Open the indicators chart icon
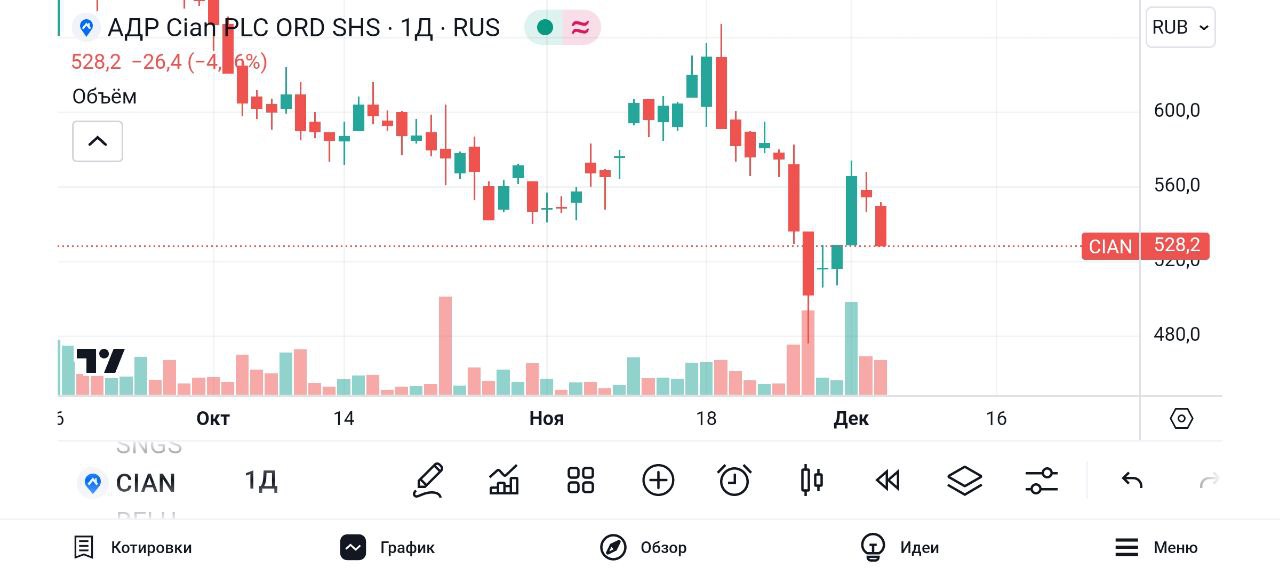 point(504,481)
